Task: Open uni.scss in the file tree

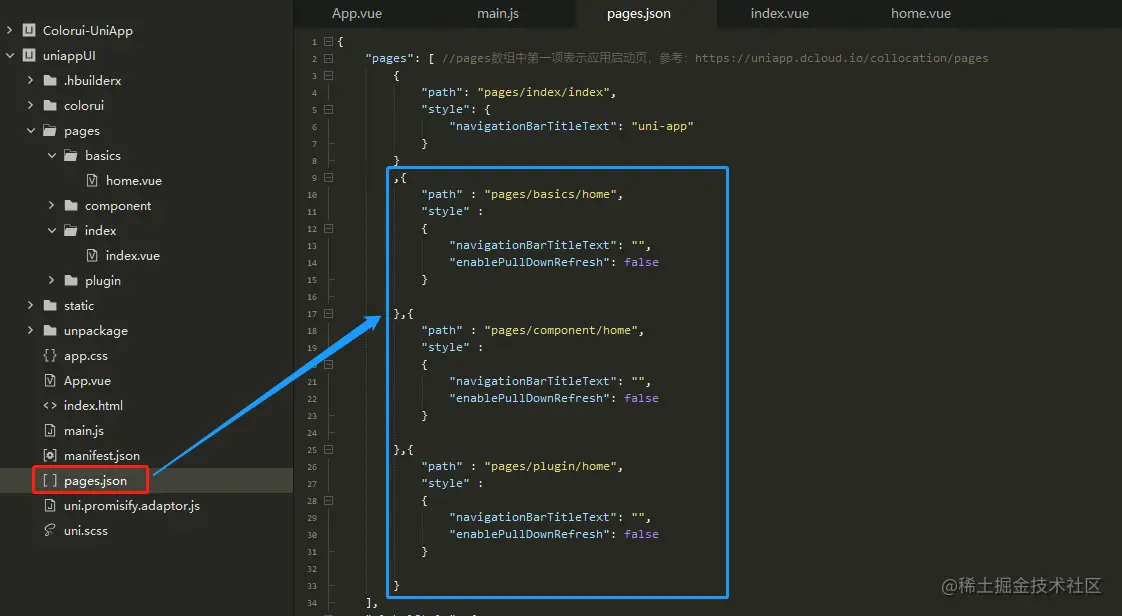Action: (86, 531)
